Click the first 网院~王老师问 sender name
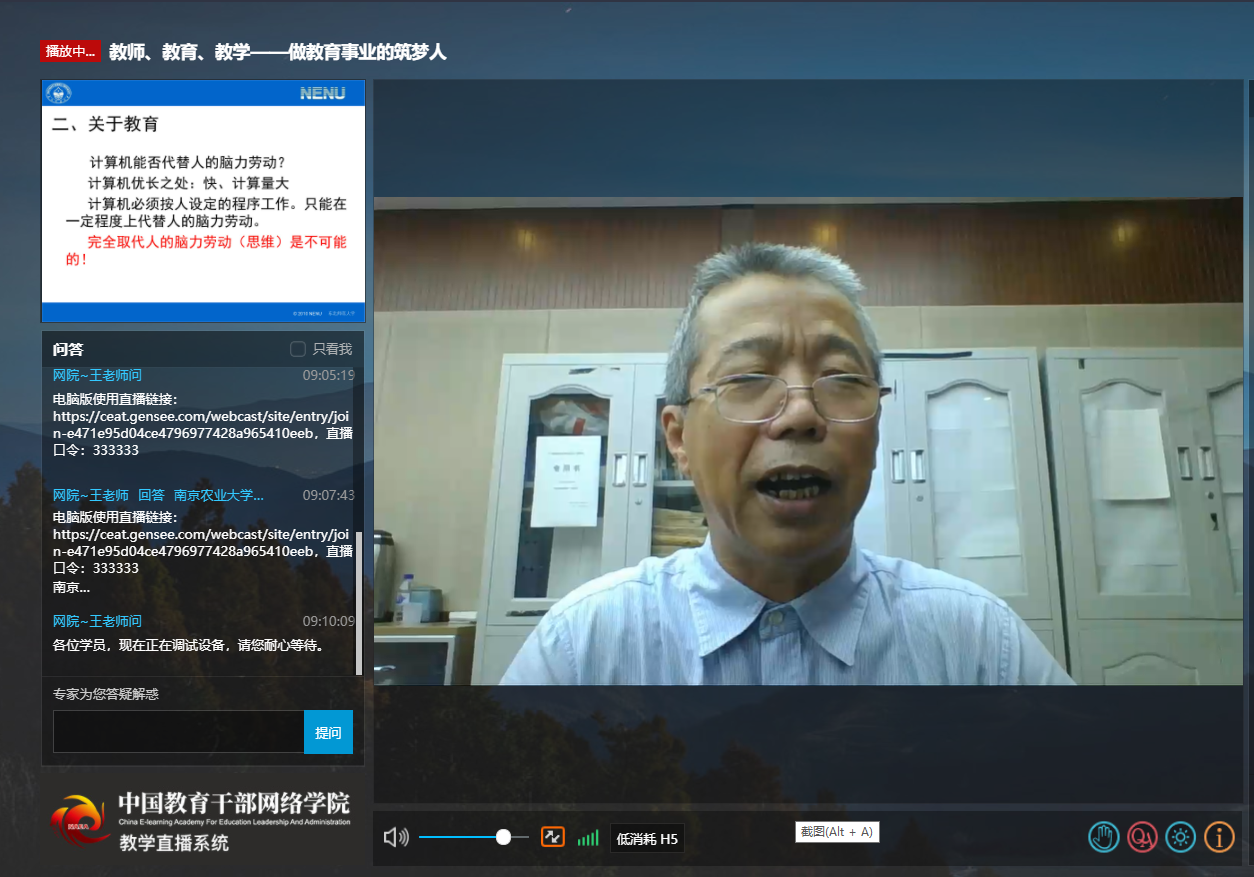Screen dimensions: 1254x877 point(97,375)
